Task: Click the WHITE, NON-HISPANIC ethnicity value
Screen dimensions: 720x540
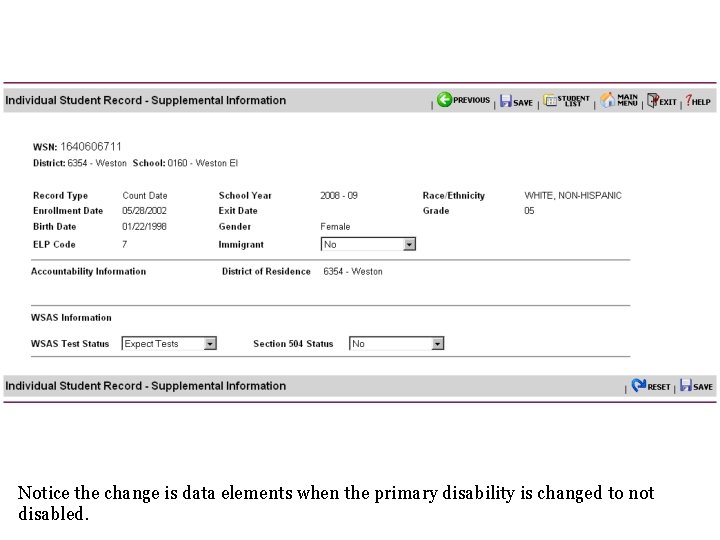Action: pos(573,196)
